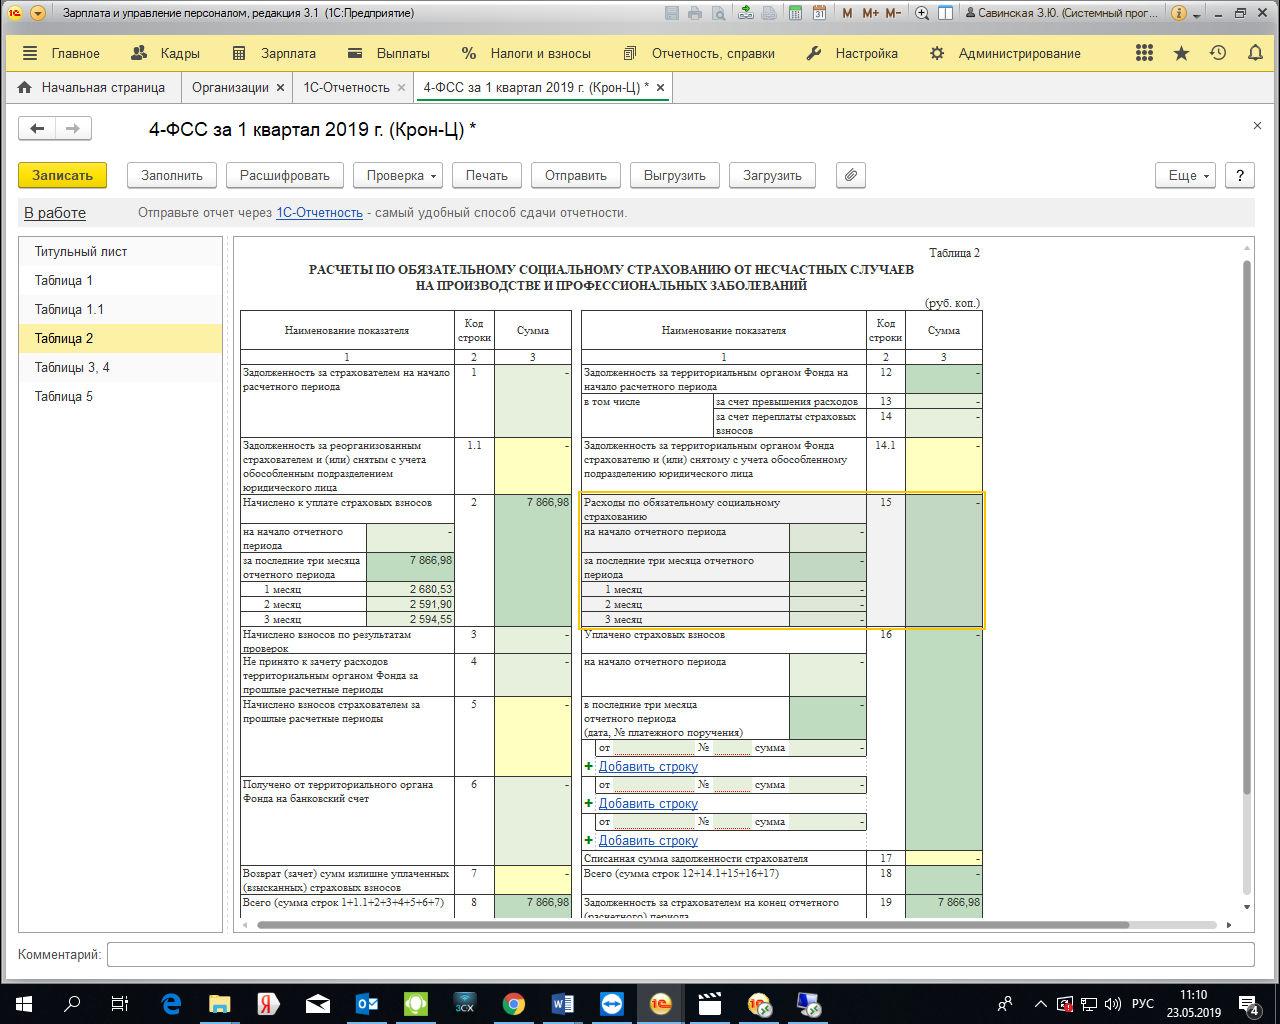This screenshot has height=1024, width=1280.
Task: Open the notifications bell icon
Action: [1255, 53]
